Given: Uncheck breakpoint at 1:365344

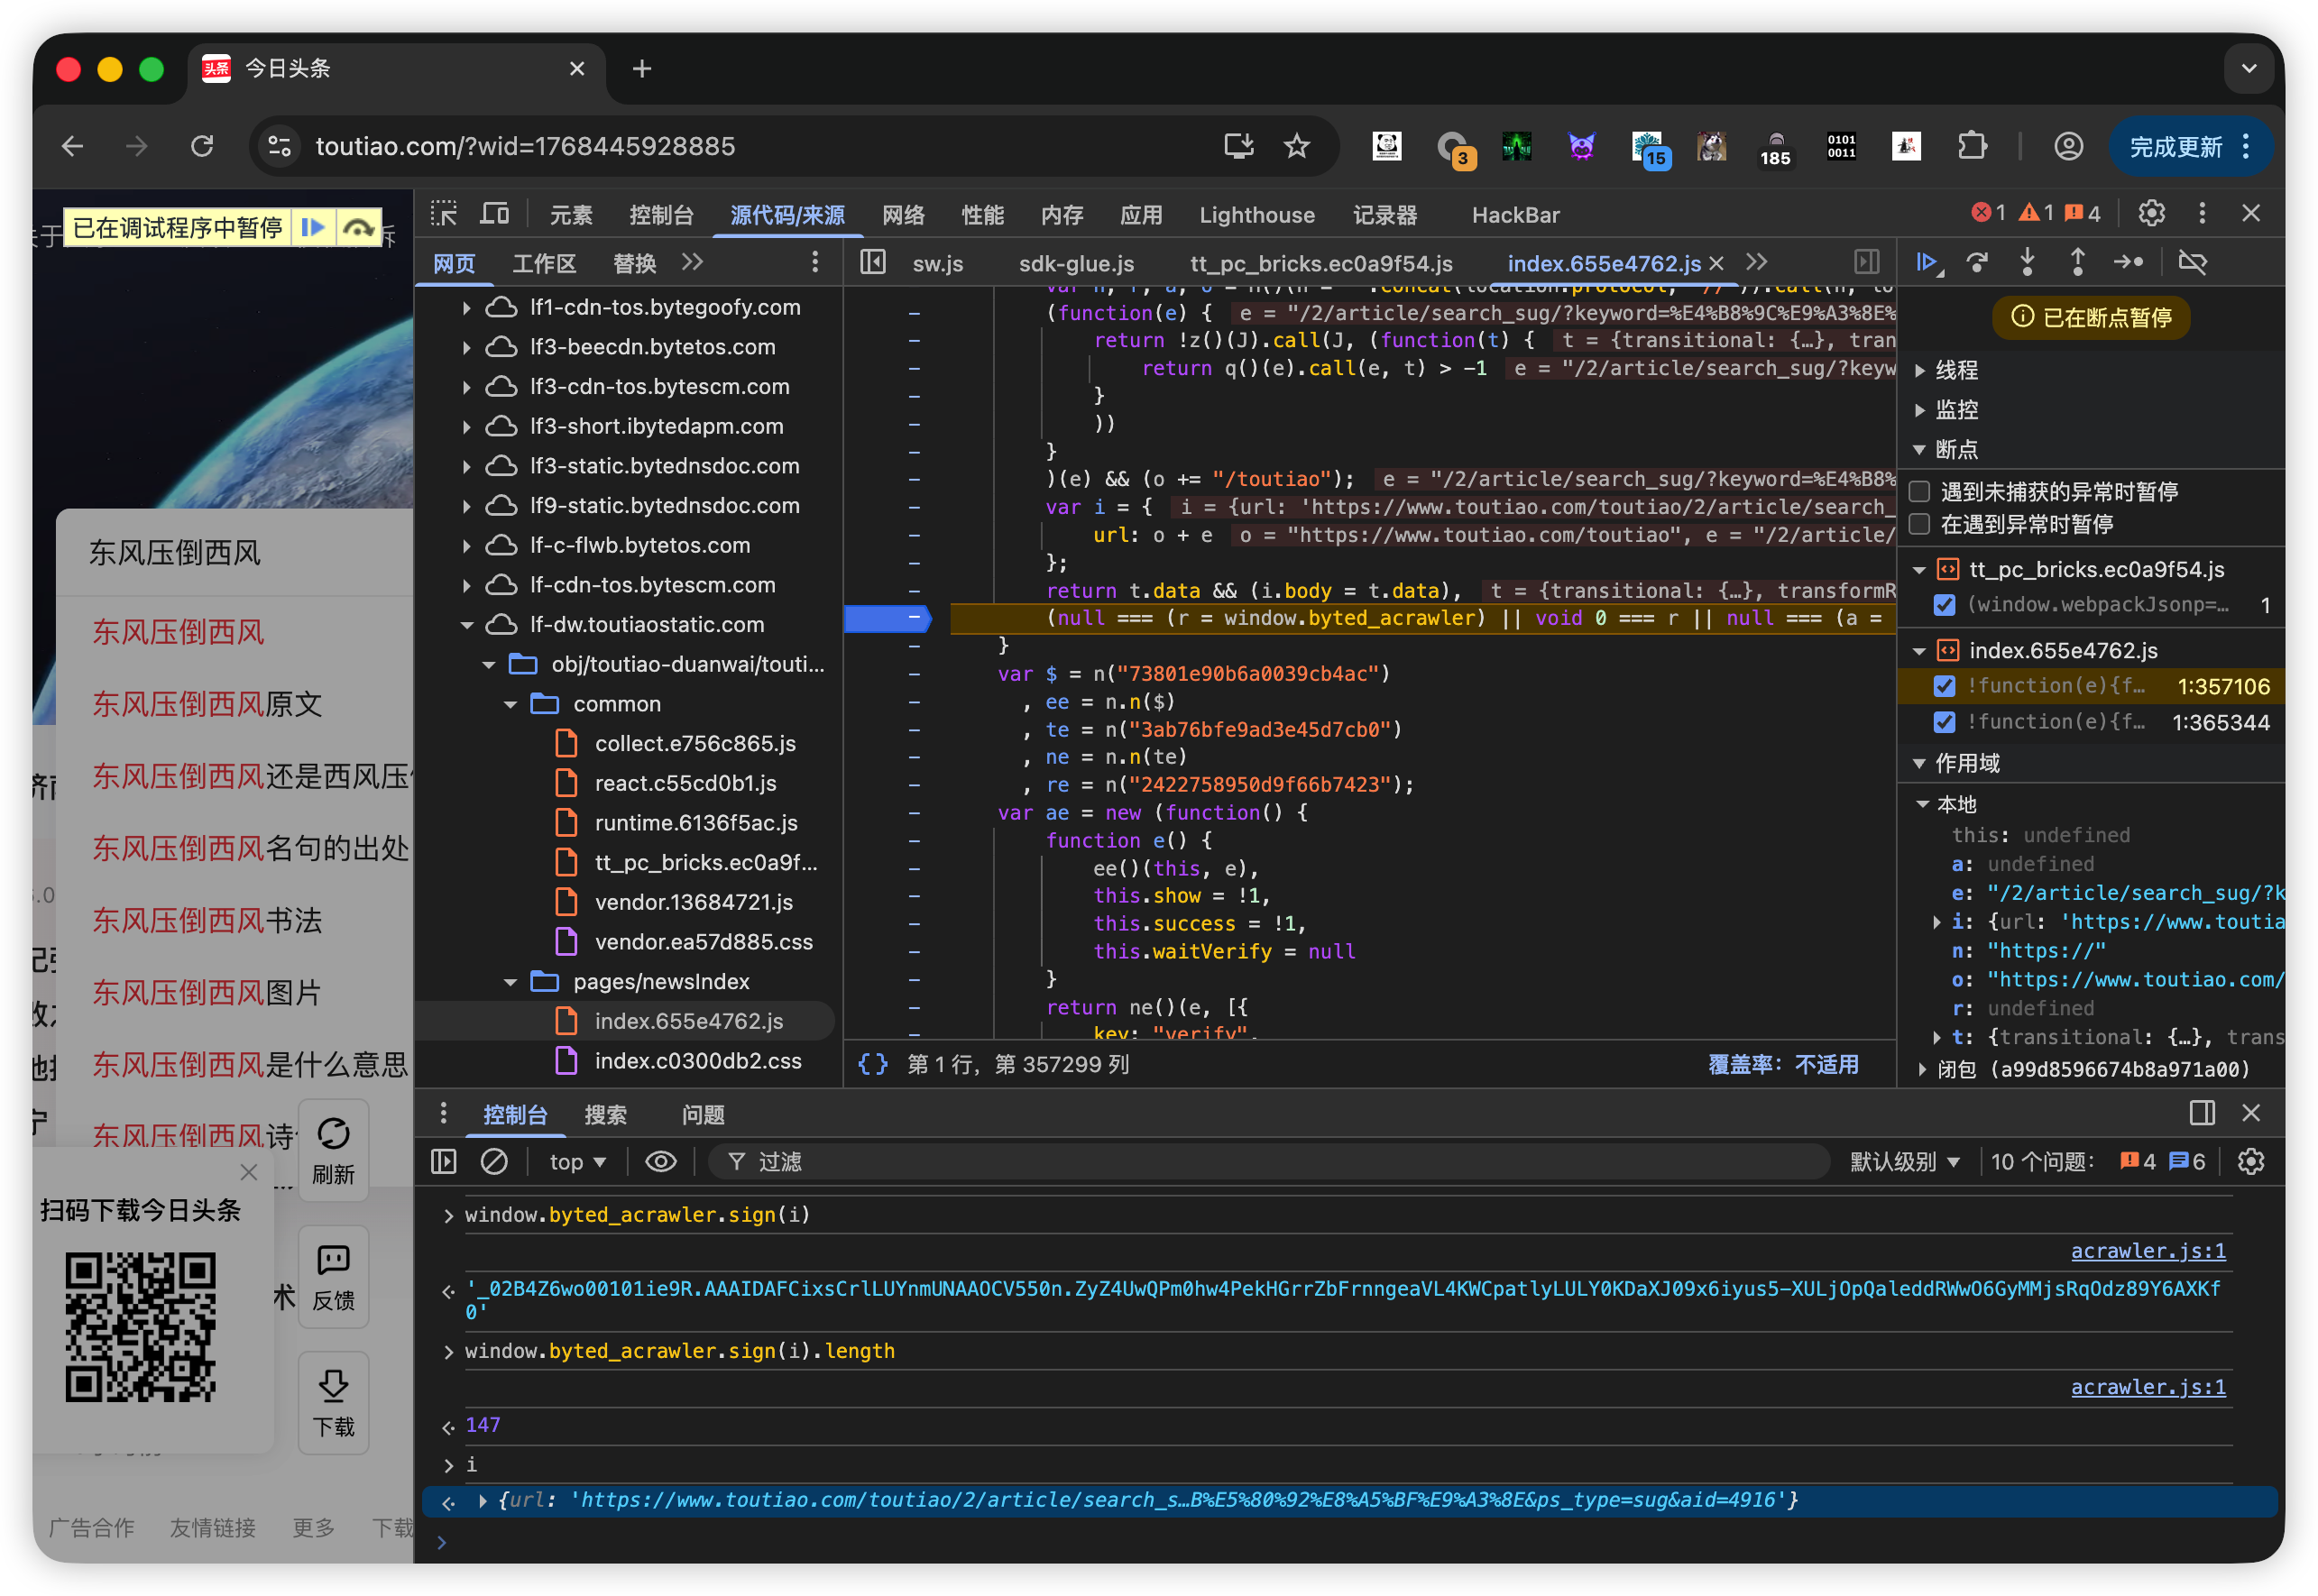Looking at the screenshot, I should (1944, 722).
